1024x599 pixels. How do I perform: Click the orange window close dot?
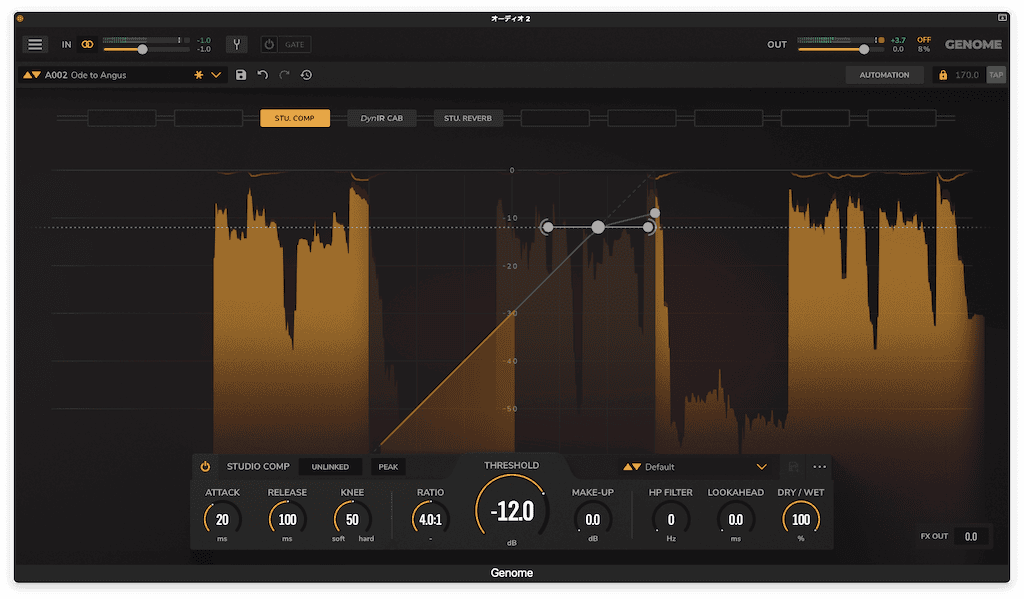pos(20,18)
